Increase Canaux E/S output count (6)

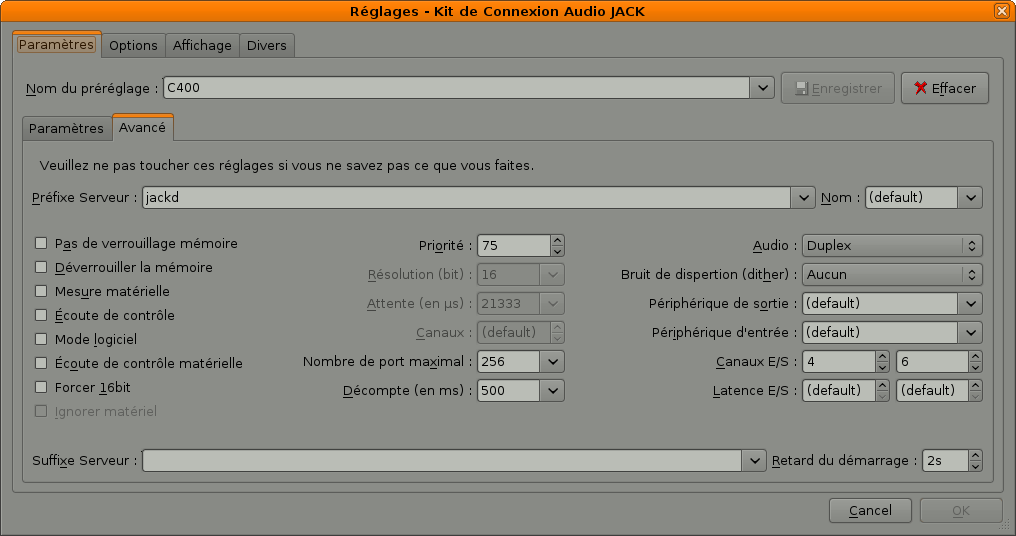[x=975, y=356]
